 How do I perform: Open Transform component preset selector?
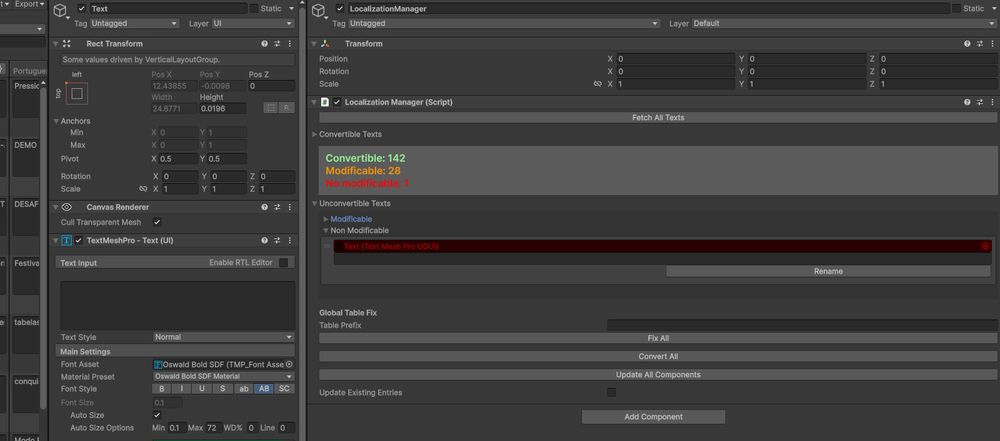pyautogui.click(x=980, y=44)
